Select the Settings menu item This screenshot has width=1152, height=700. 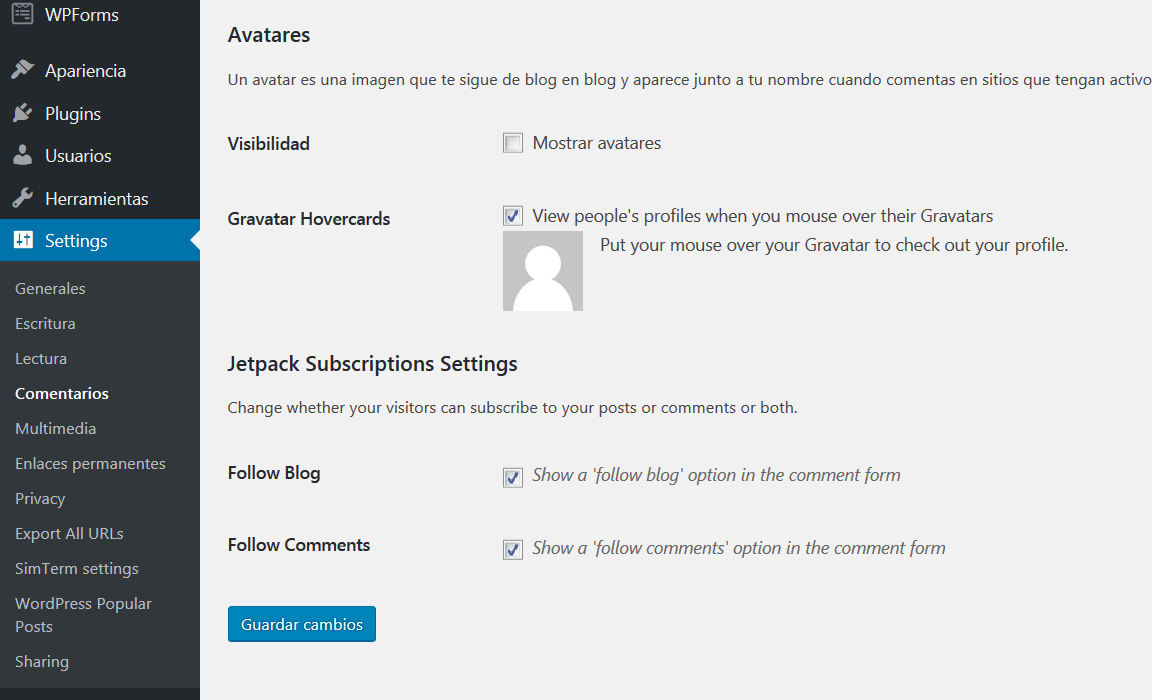tap(100, 240)
